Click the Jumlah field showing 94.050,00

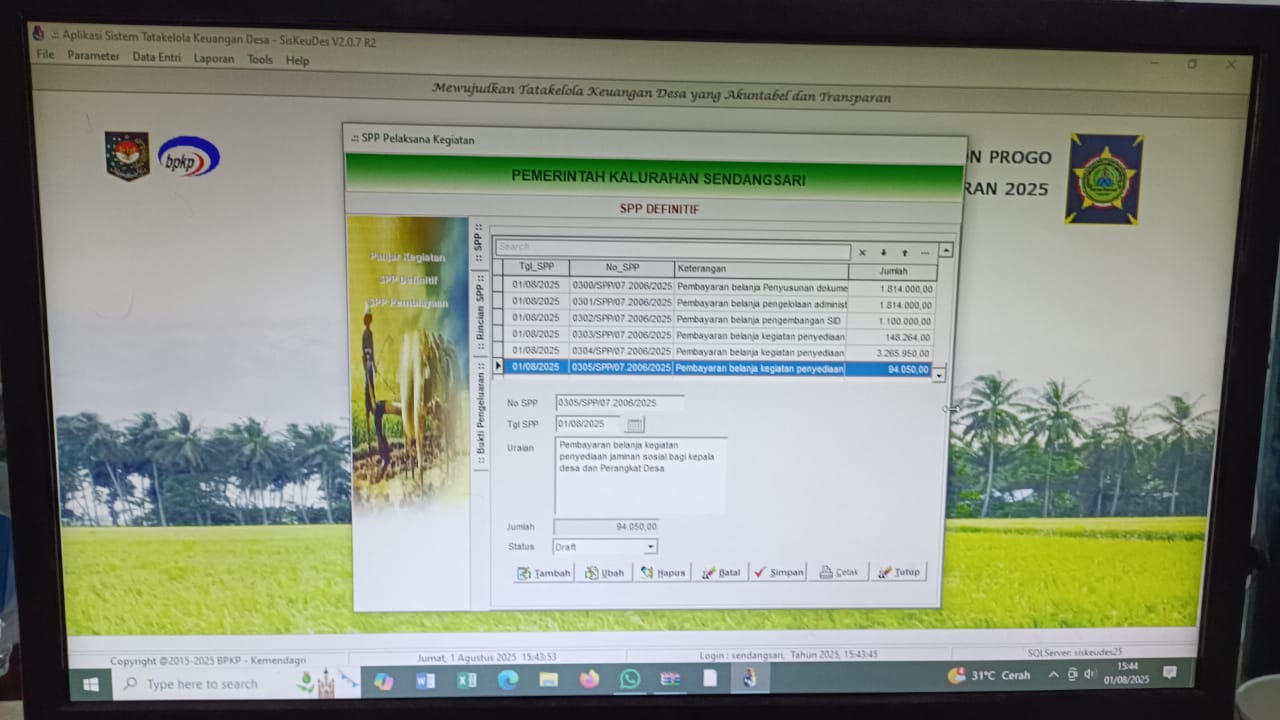pos(605,526)
